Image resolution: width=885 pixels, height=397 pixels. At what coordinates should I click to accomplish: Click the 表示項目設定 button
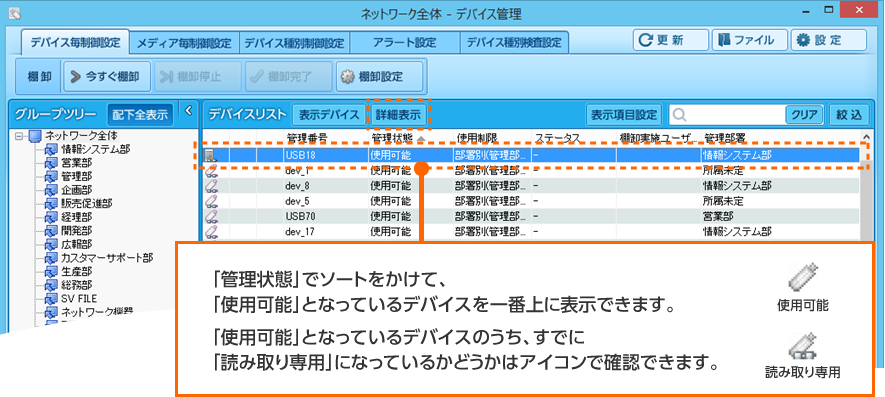(624, 115)
